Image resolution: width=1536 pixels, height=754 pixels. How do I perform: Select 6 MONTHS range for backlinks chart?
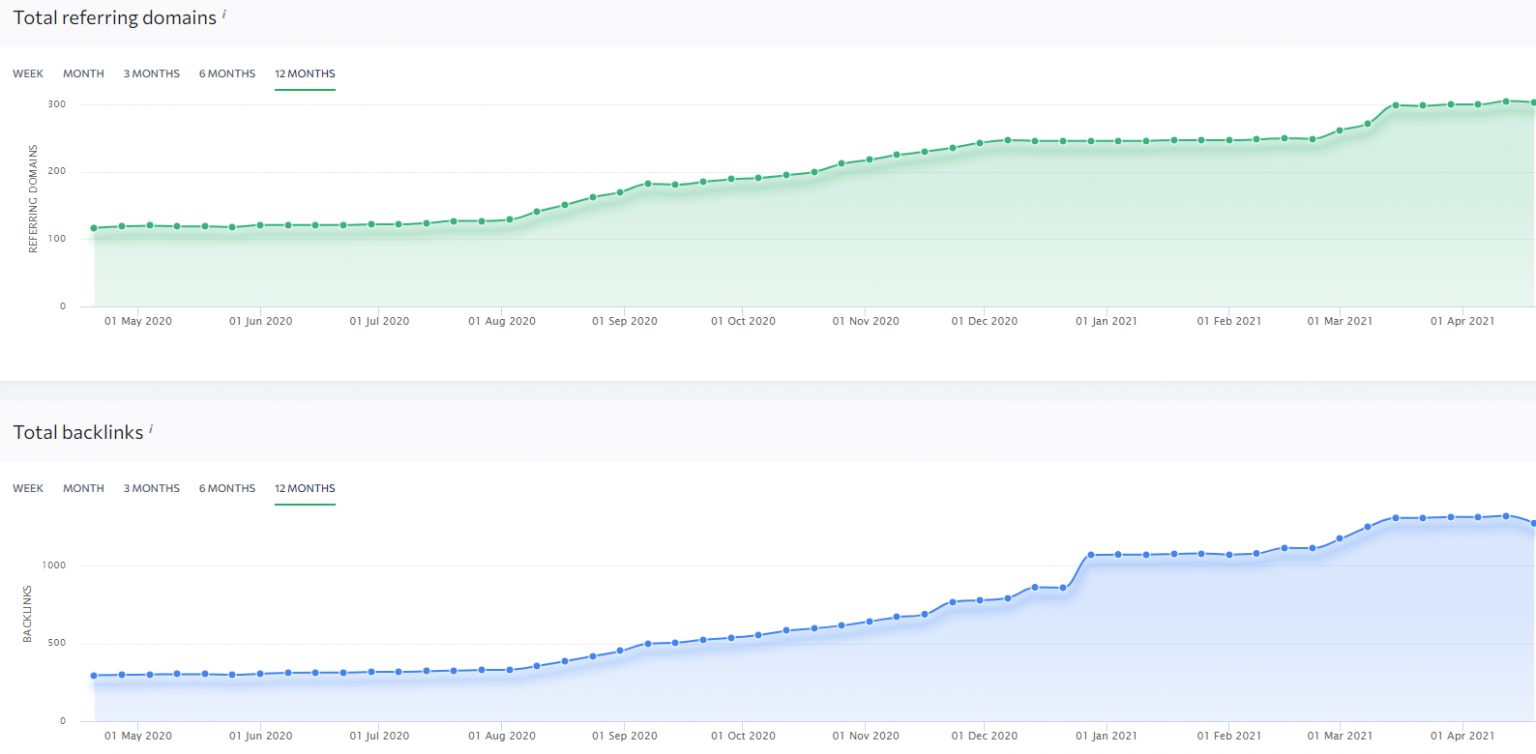[x=227, y=489]
